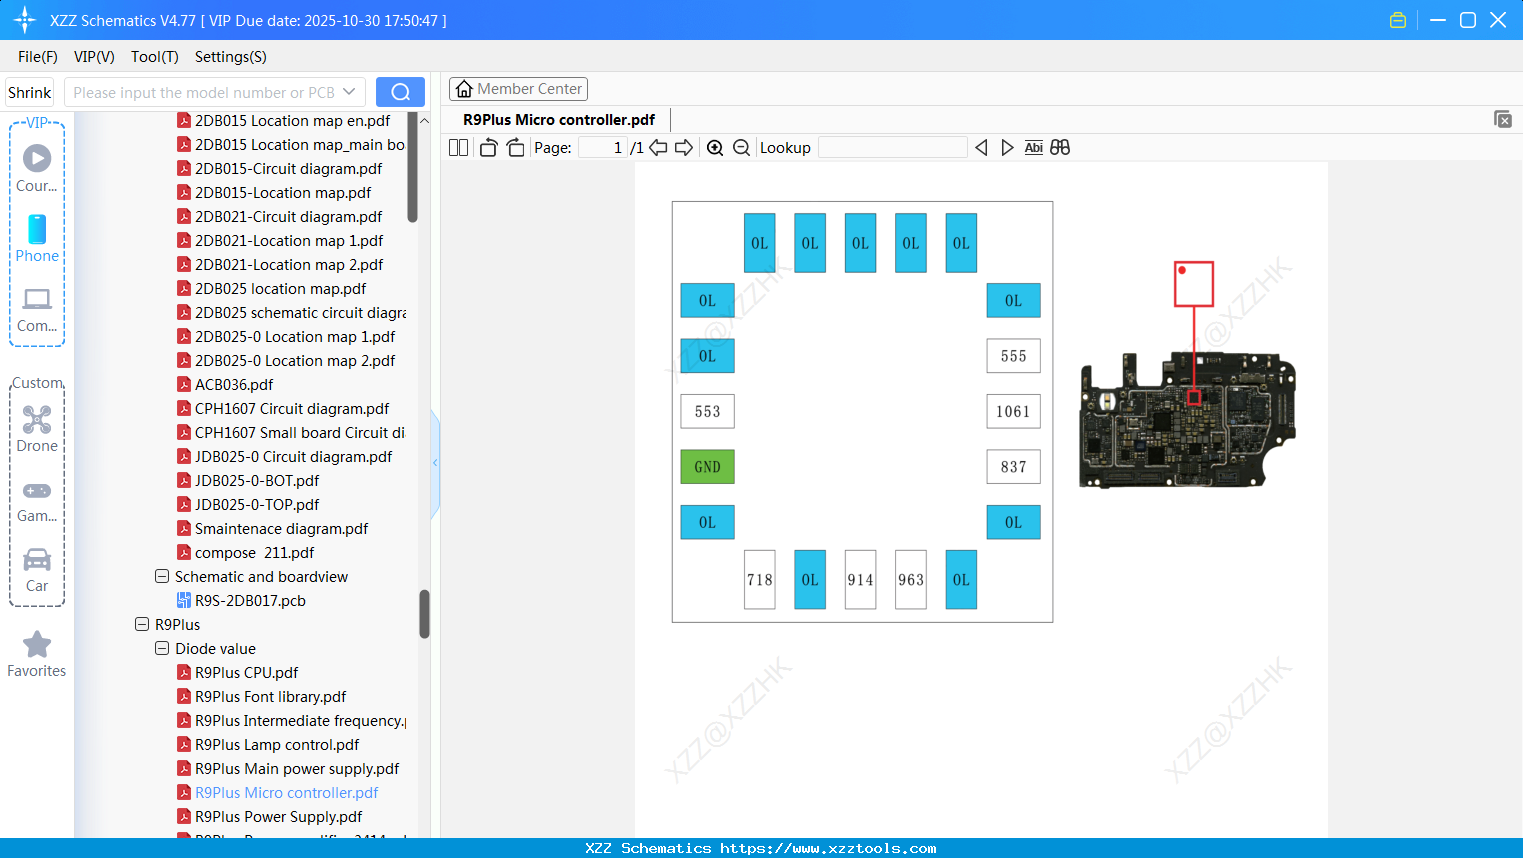
Task: Open the model number dropdown arrow
Action: pos(349,92)
